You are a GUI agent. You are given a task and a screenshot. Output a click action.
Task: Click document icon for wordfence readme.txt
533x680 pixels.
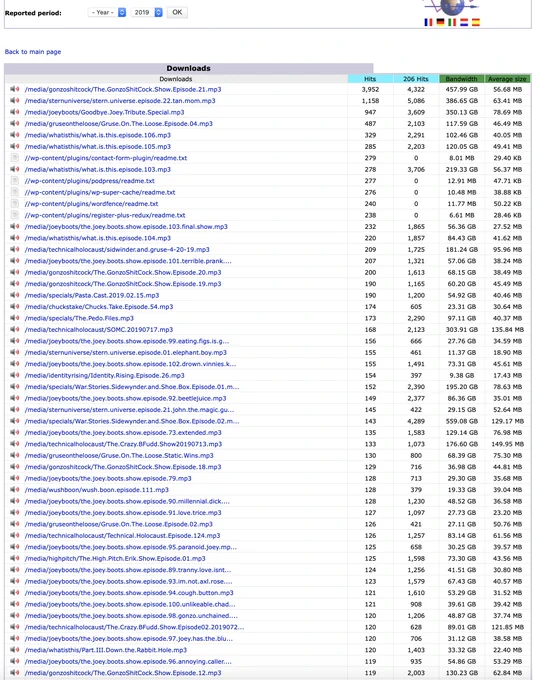[15, 203]
